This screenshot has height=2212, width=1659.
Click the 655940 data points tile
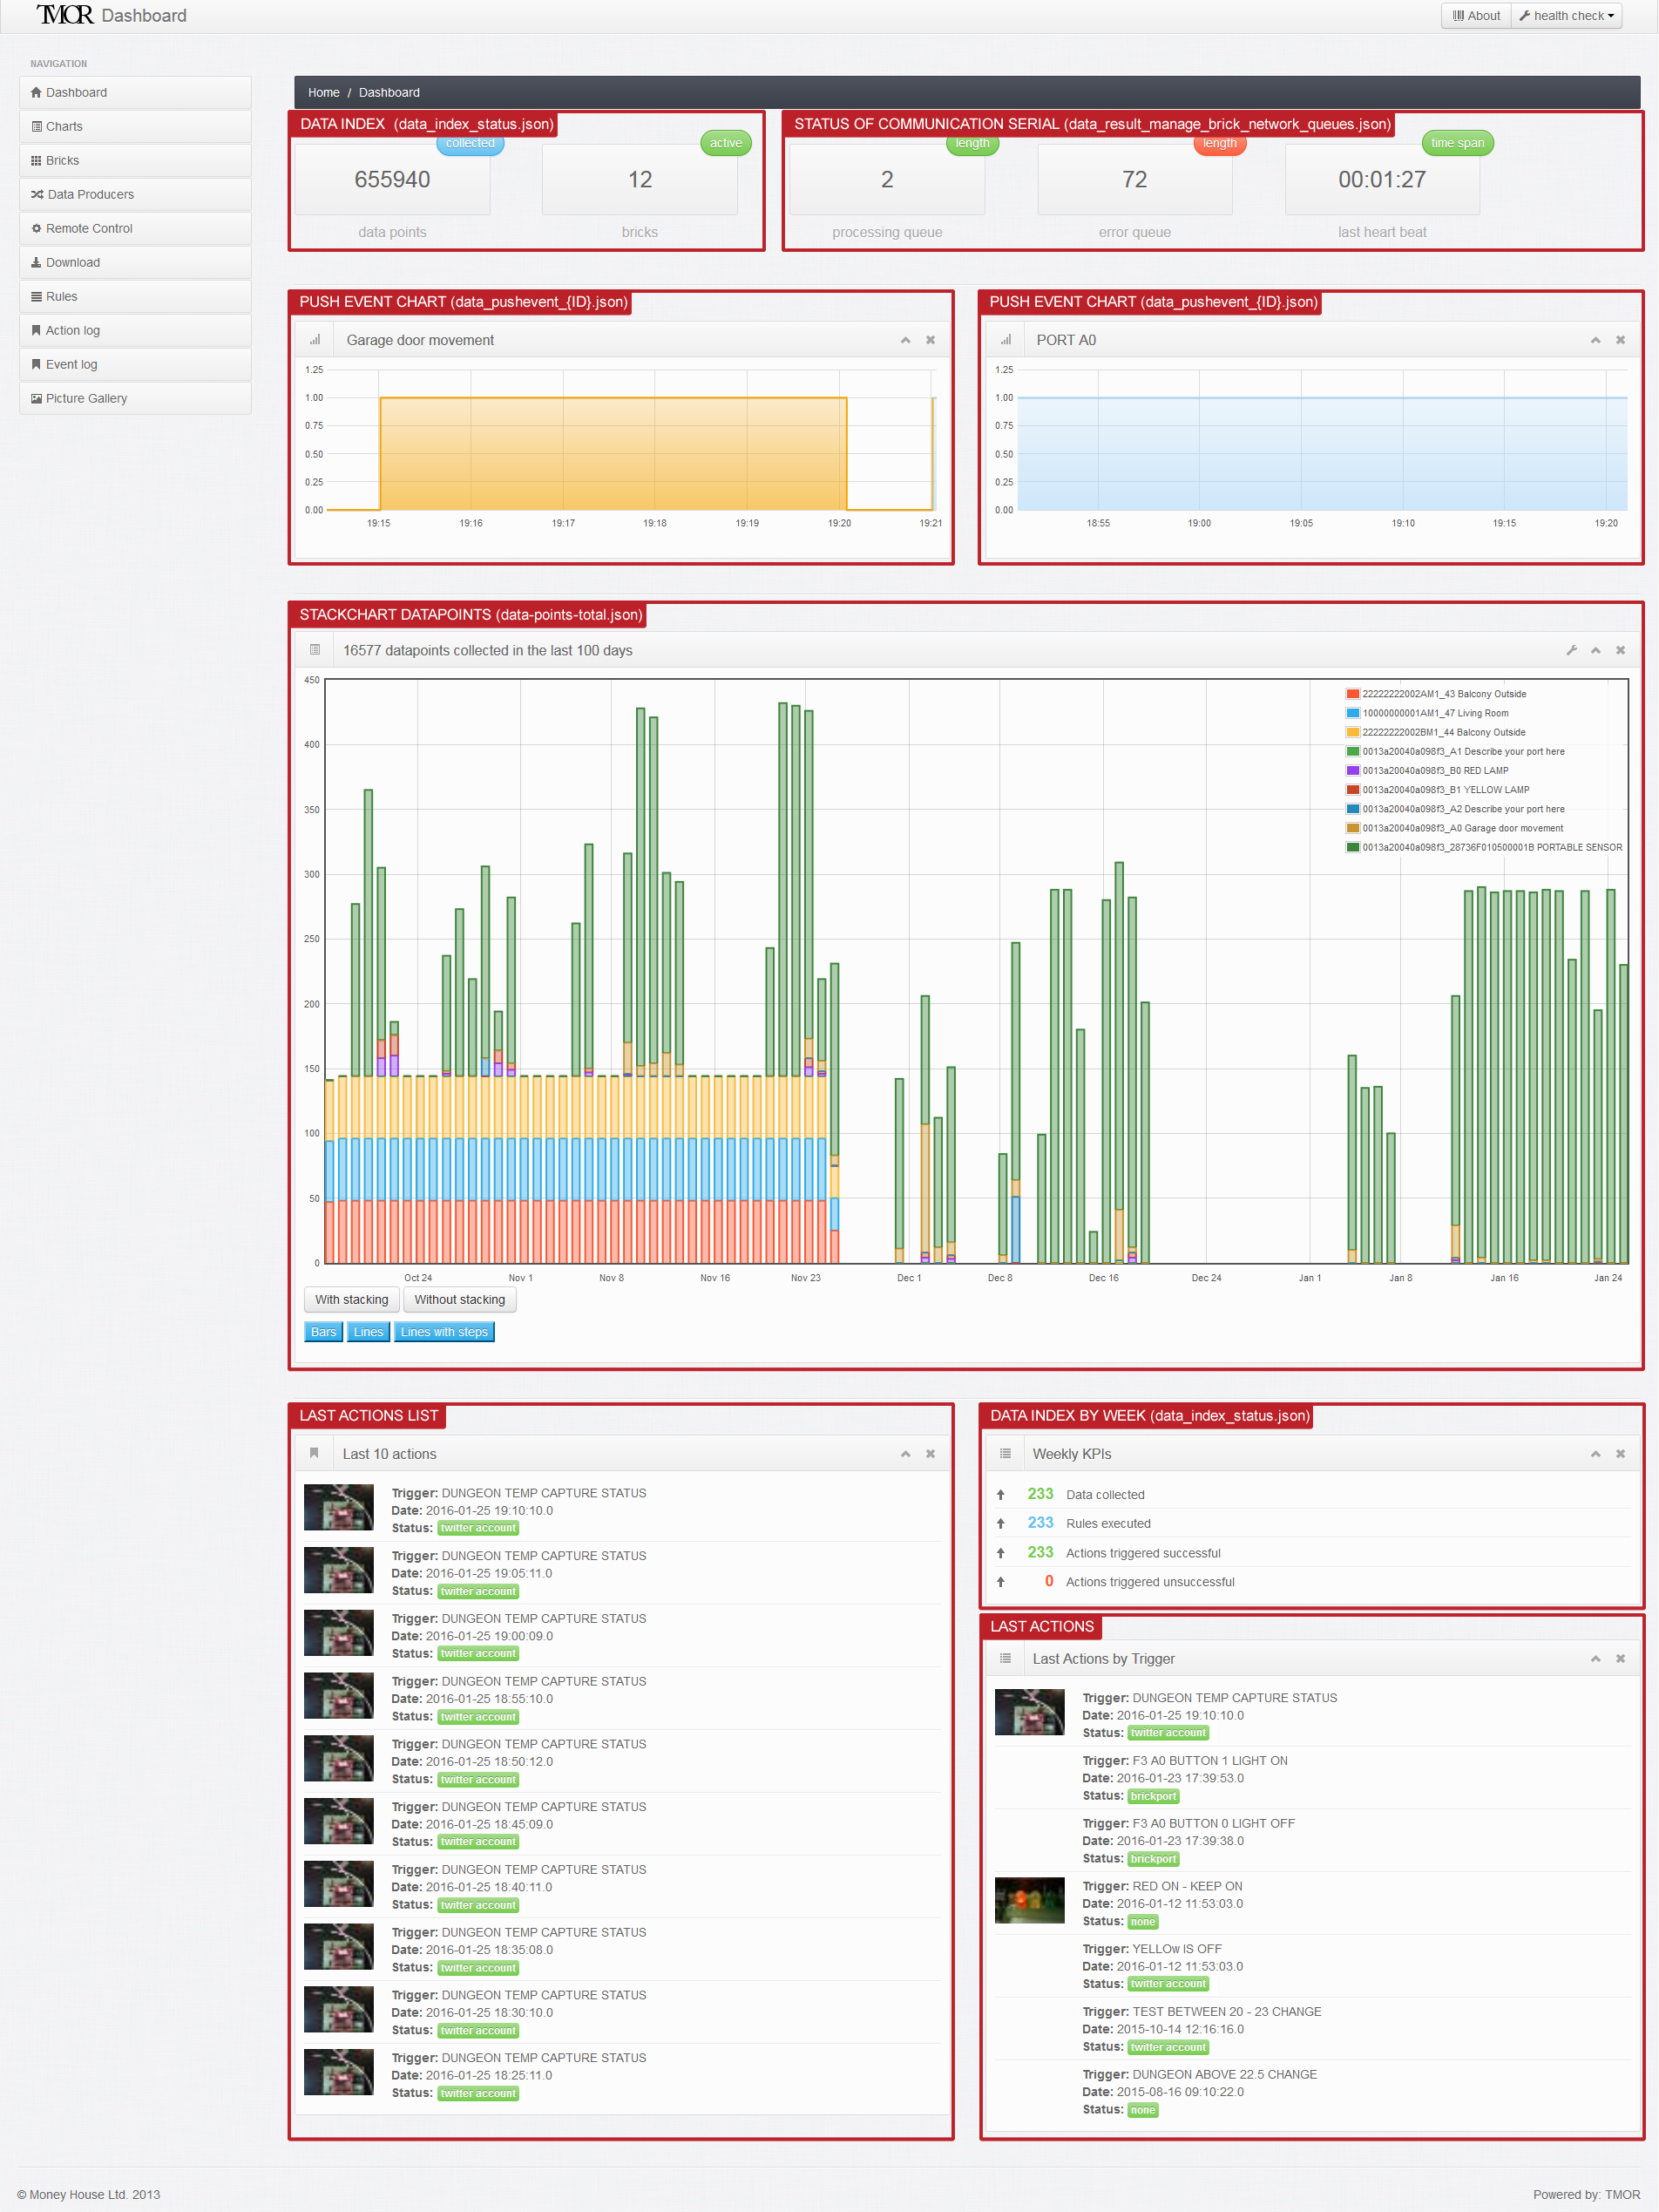[392, 180]
